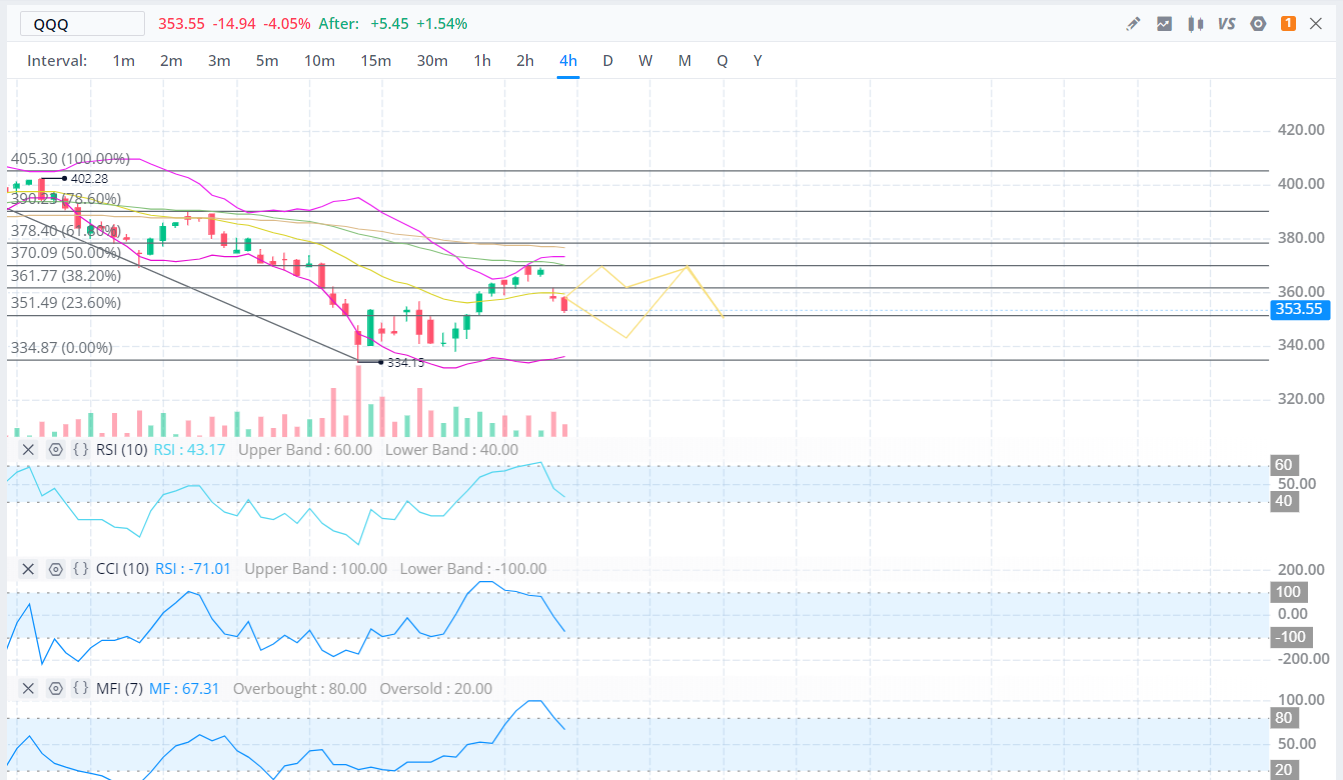Viewport: 1343px width, 780px height.
Task: Click the MF : 67.31 value text
Action: [185, 689]
